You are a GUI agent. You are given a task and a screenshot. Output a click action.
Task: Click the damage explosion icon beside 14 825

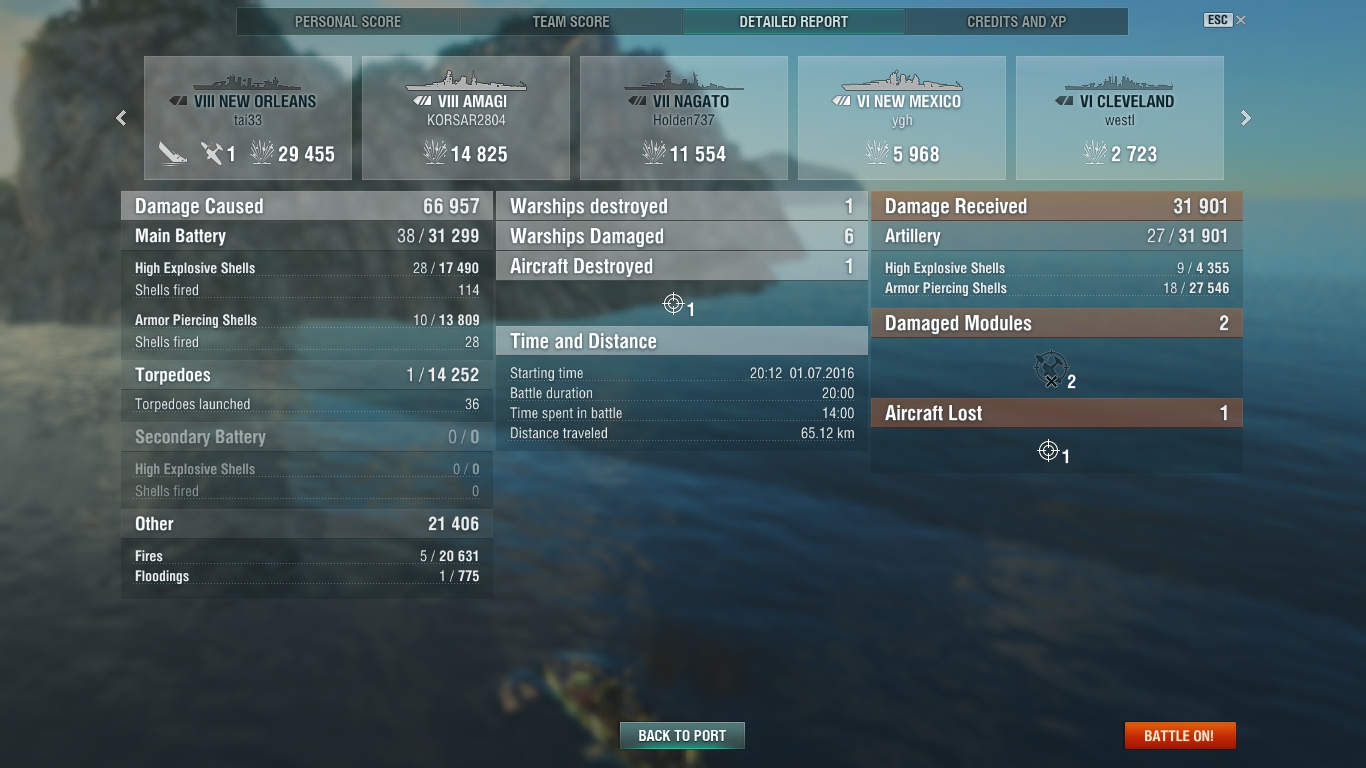(x=435, y=153)
